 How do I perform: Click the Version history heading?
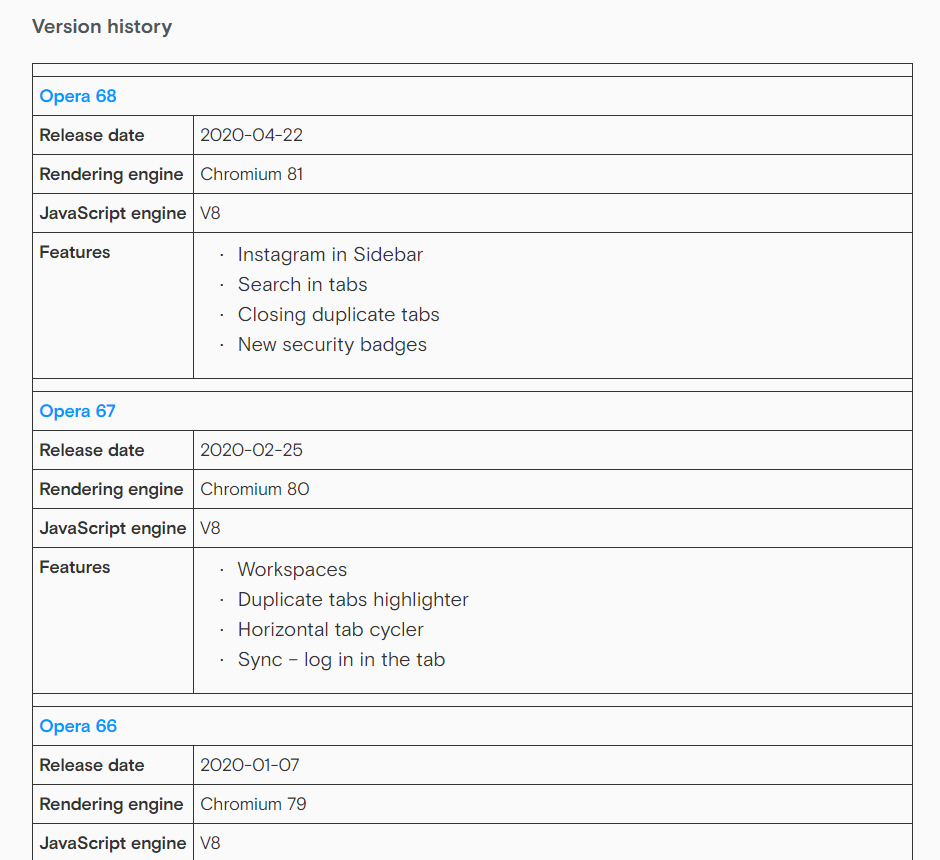click(x=102, y=26)
